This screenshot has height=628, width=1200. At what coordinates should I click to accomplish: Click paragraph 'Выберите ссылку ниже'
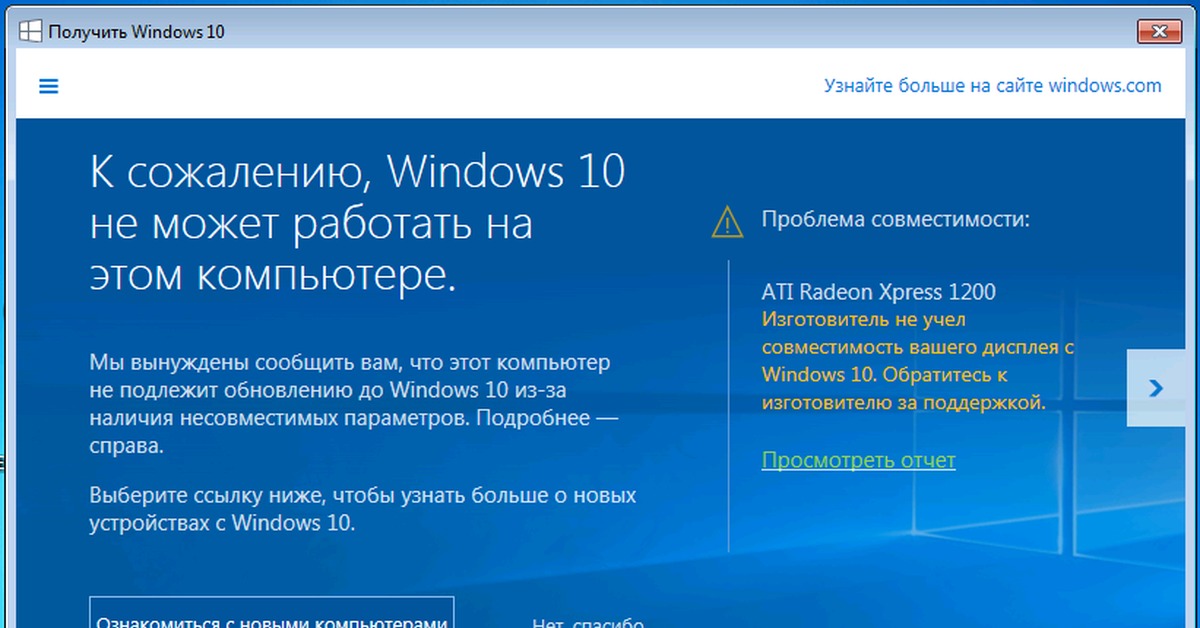click(363, 509)
